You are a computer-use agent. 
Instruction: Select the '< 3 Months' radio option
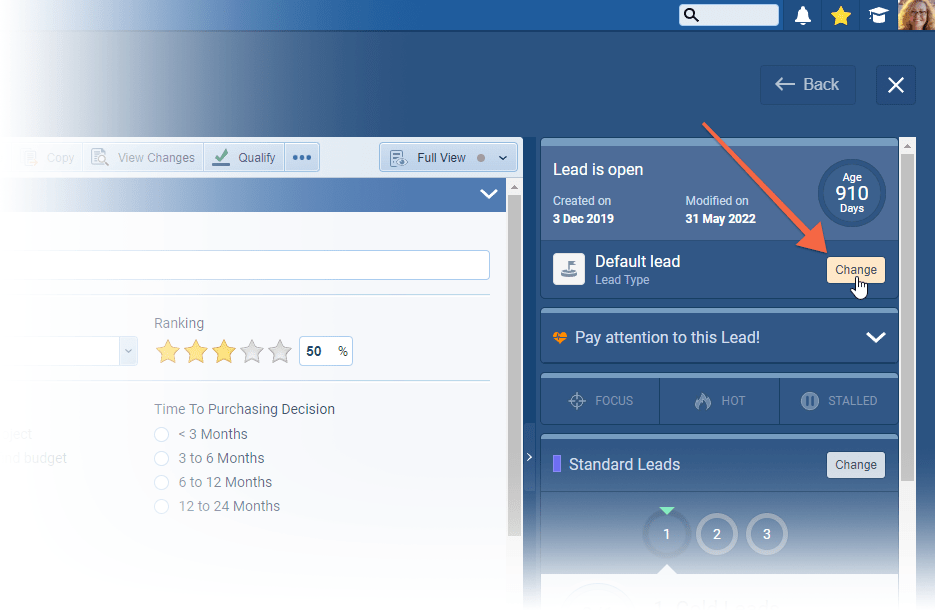(x=162, y=434)
